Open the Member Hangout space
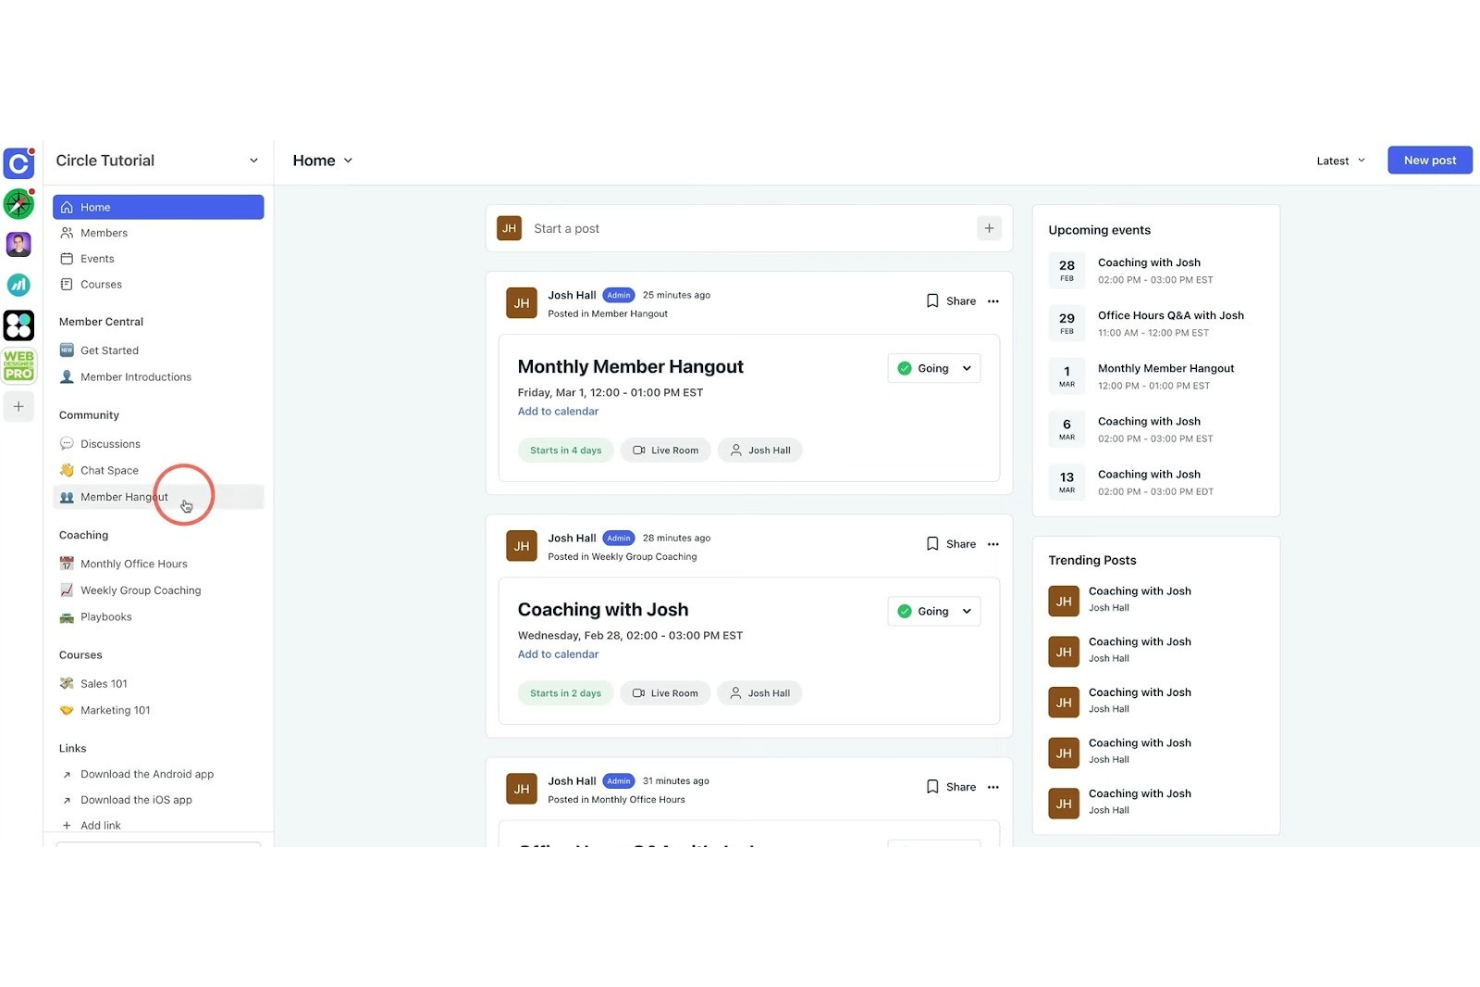 [123, 497]
